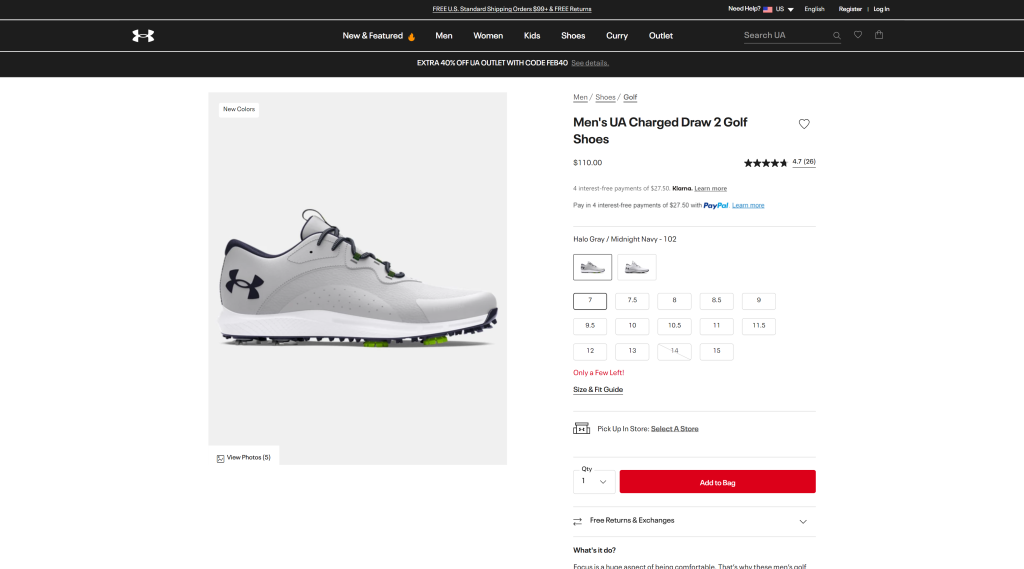Click the store pickup icon
This screenshot has width=1024, height=569.
tap(581, 429)
